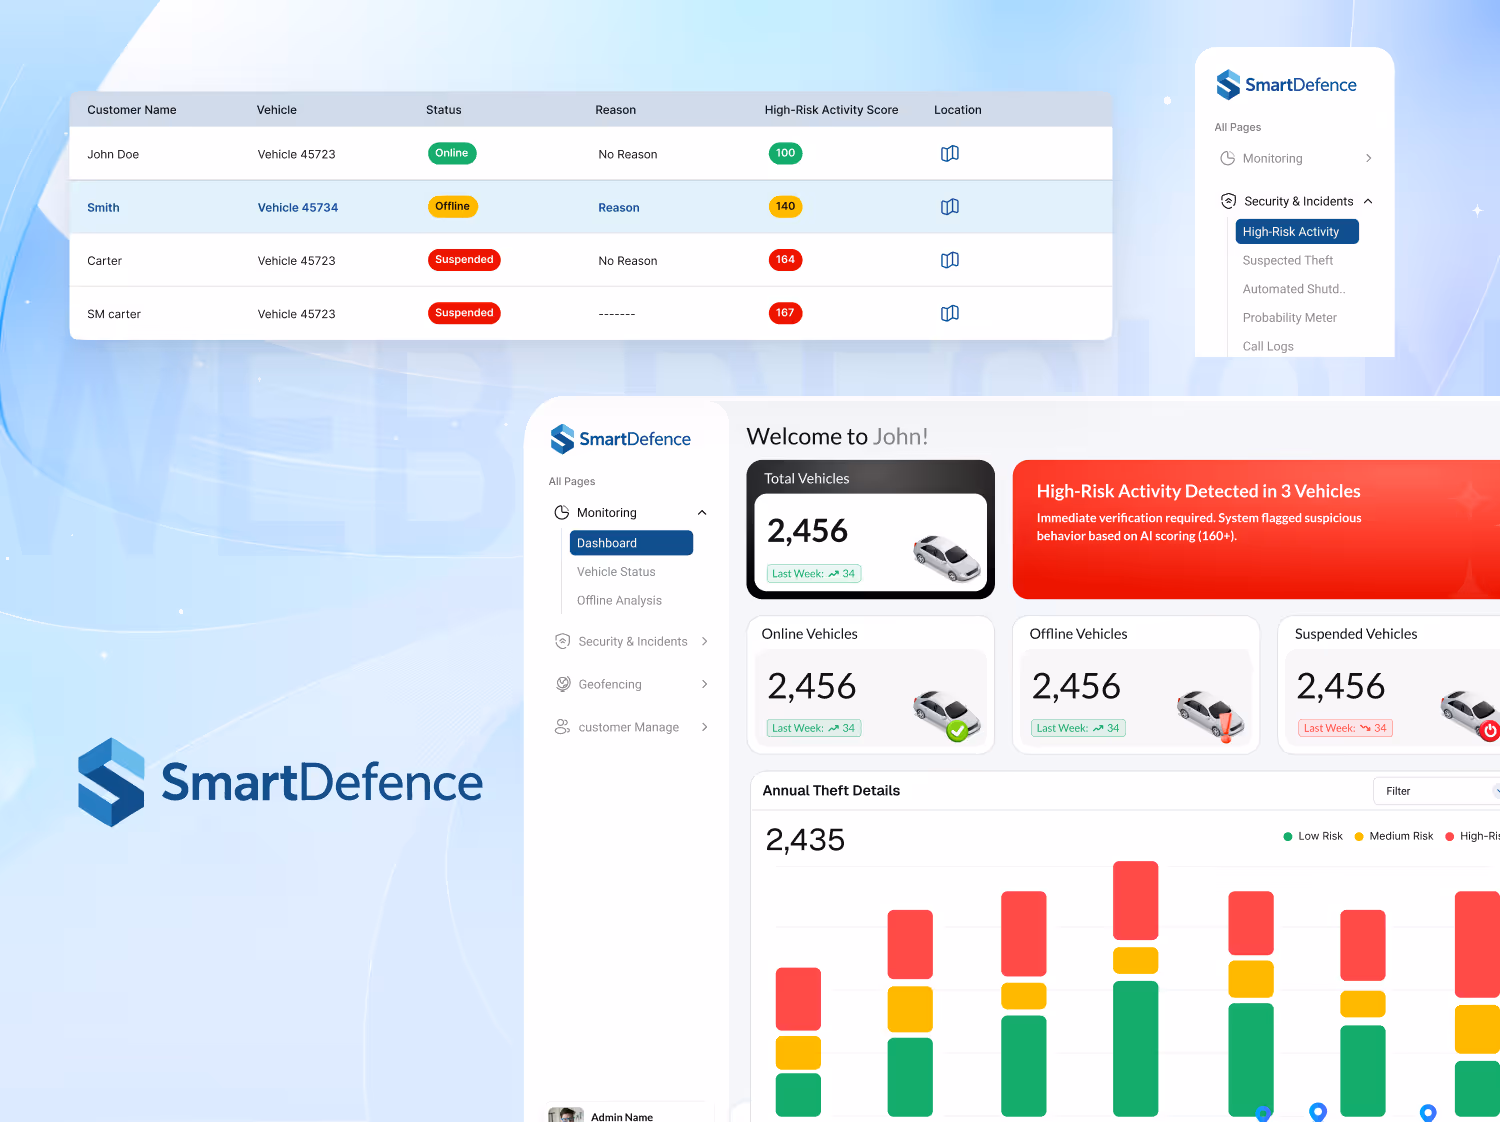Toggle Medium Risk legend item
The image size is (1500, 1122).
[x=1394, y=836]
